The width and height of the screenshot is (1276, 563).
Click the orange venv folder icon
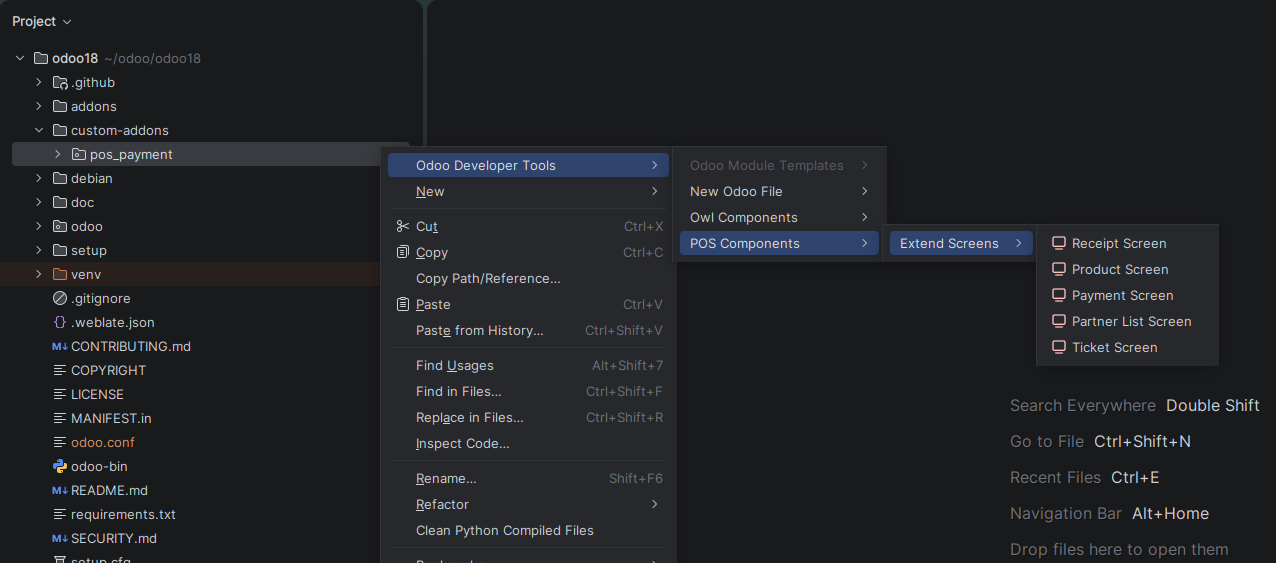point(60,274)
